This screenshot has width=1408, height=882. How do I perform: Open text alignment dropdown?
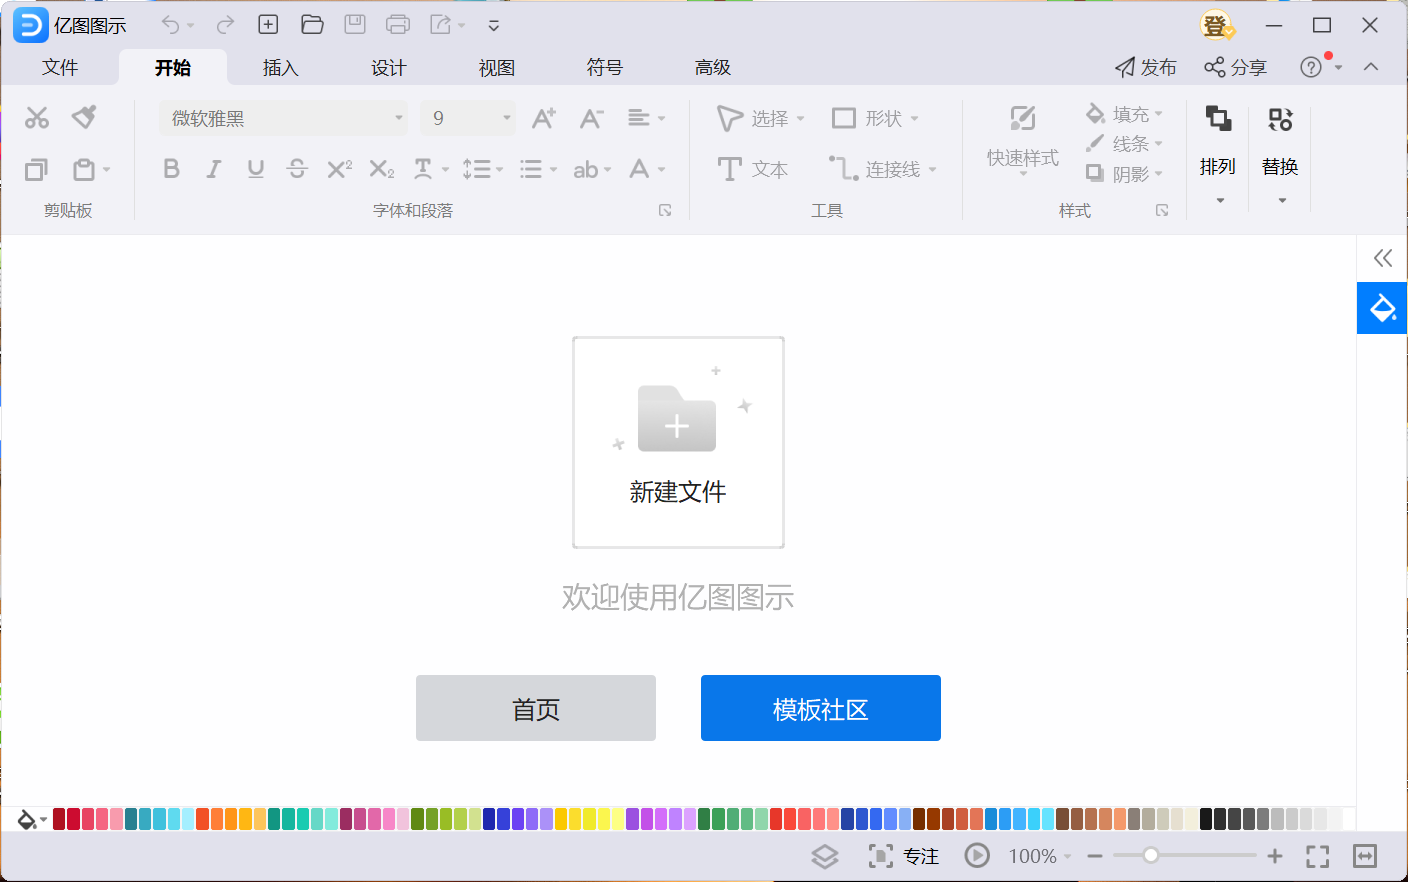pyautogui.click(x=646, y=118)
